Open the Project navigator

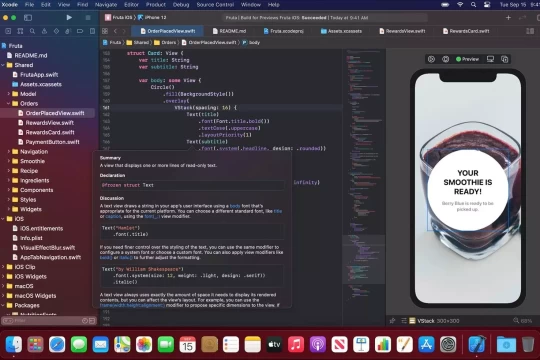point(8,31)
